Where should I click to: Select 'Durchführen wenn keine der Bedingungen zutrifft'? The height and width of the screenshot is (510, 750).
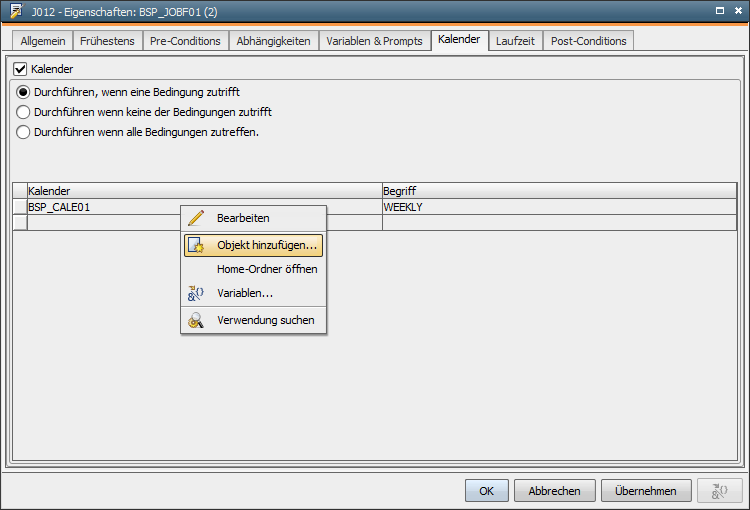[24, 112]
